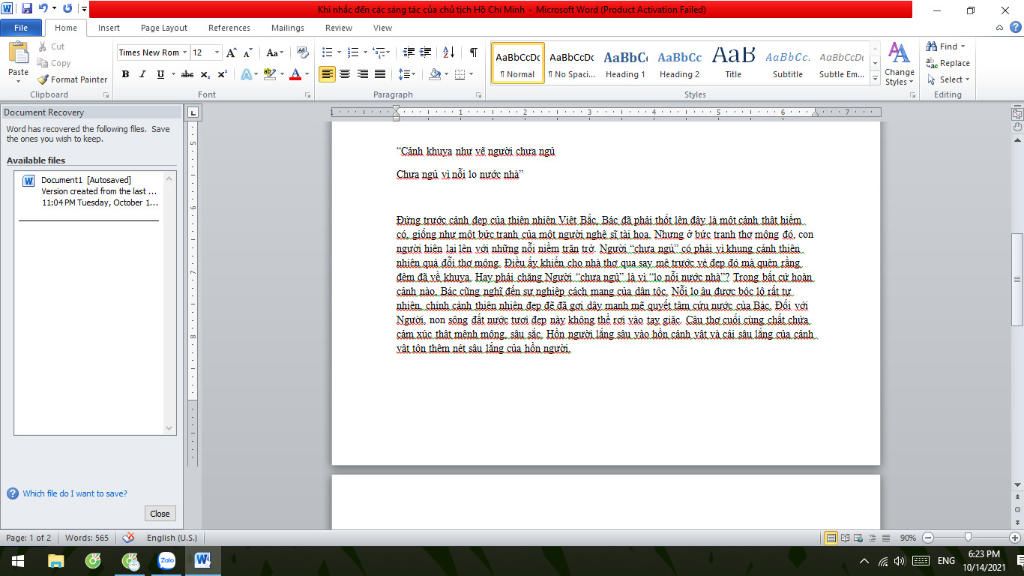Click the line spacing icon
This screenshot has height=576, width=1024.
point(405,74)
